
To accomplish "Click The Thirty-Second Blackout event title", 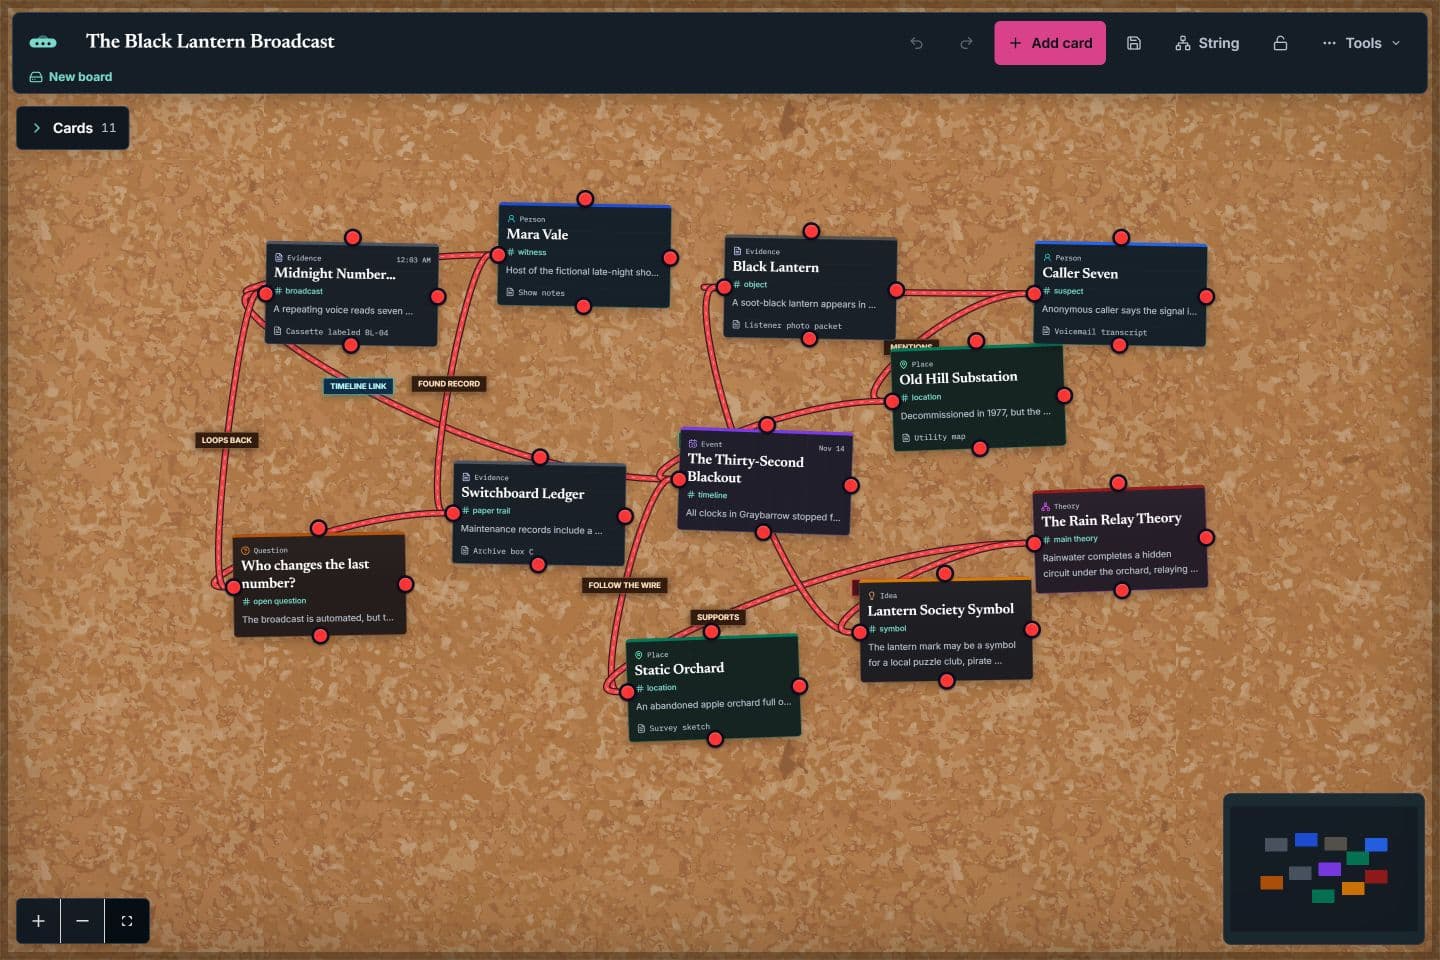I will [745, 468].
